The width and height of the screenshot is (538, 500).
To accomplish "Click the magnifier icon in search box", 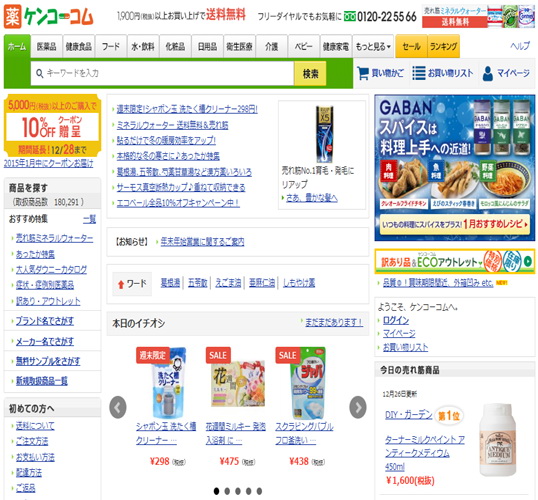I will coord(39,73).
